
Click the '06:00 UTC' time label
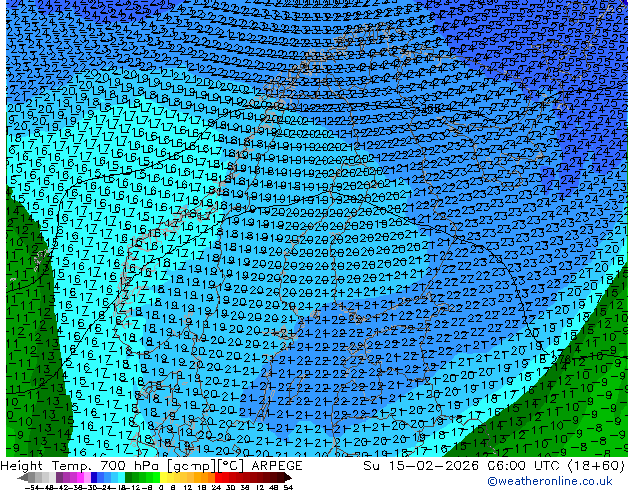[526, 466]
